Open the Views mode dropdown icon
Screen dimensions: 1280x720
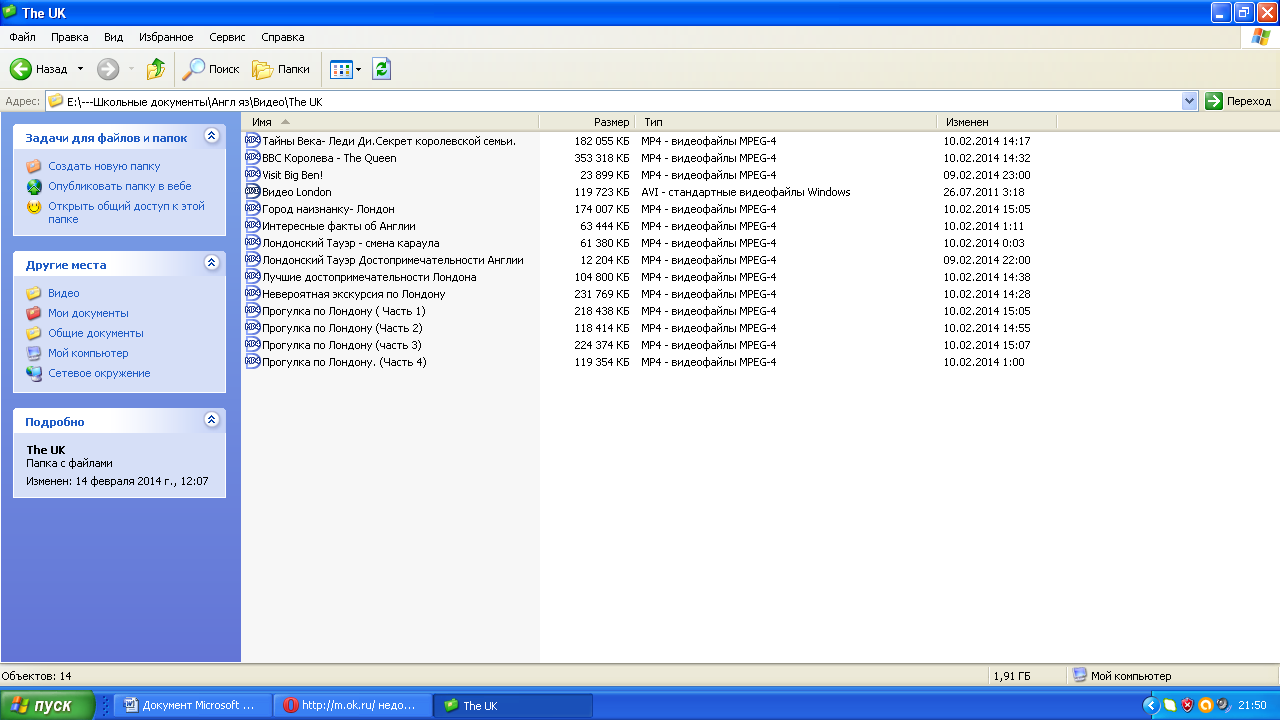(x=346, y=69)
